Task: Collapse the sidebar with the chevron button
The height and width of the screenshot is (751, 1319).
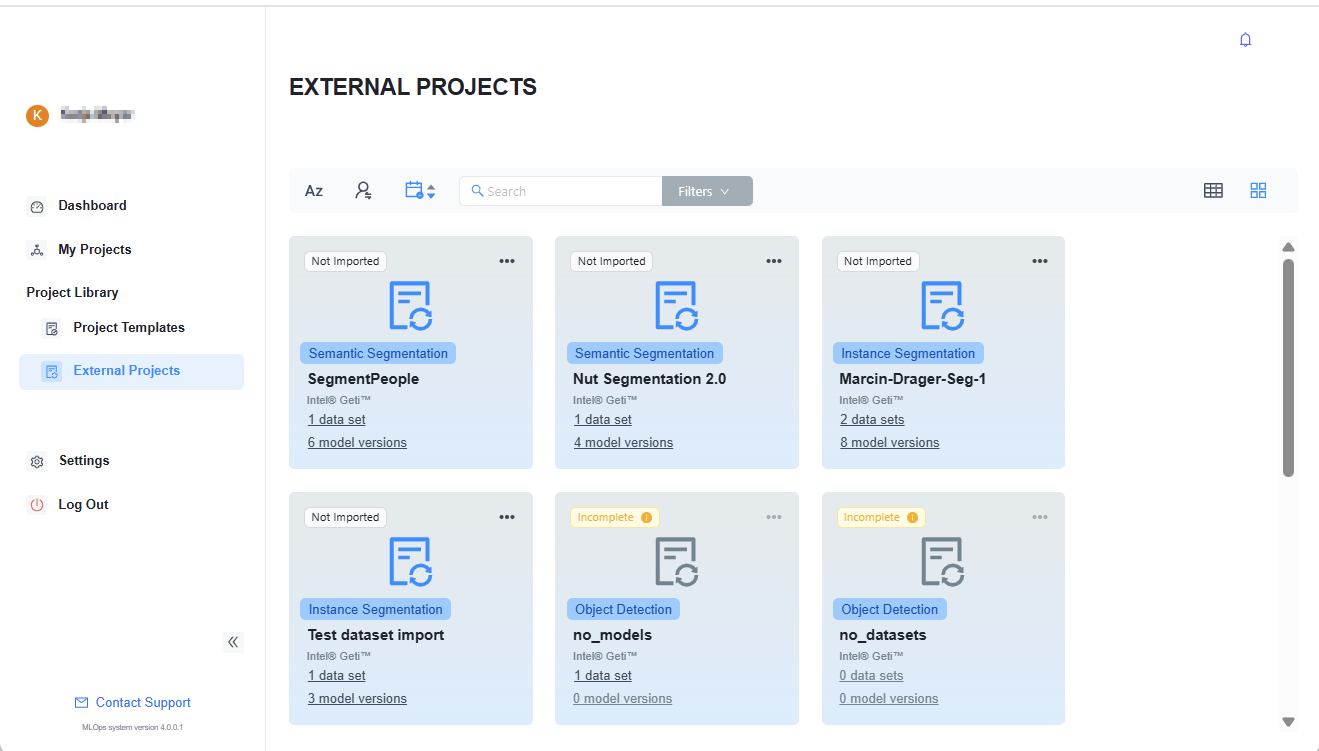Action: [233, 642]
